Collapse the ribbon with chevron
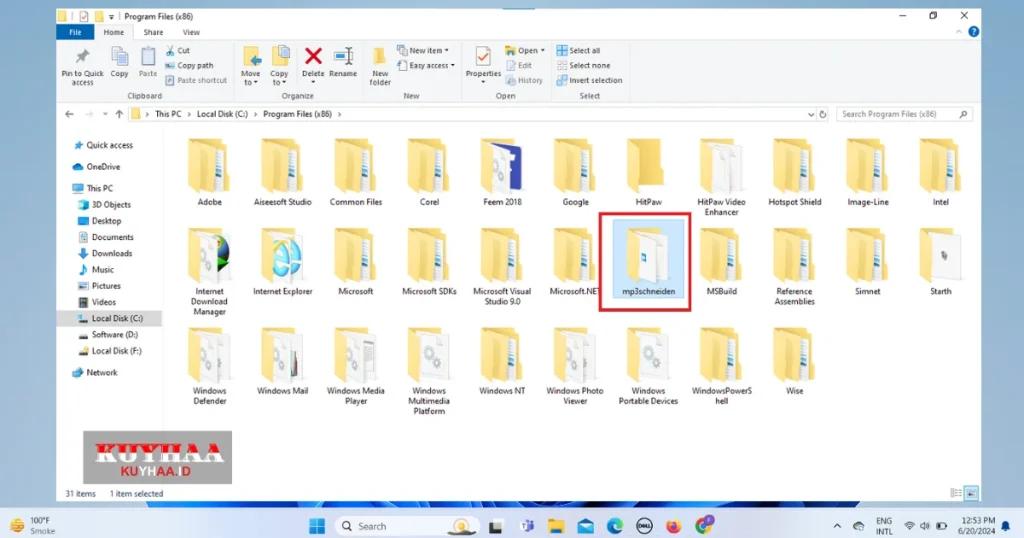The height and width of the screenshot is (538, 1024). point(959,32)
